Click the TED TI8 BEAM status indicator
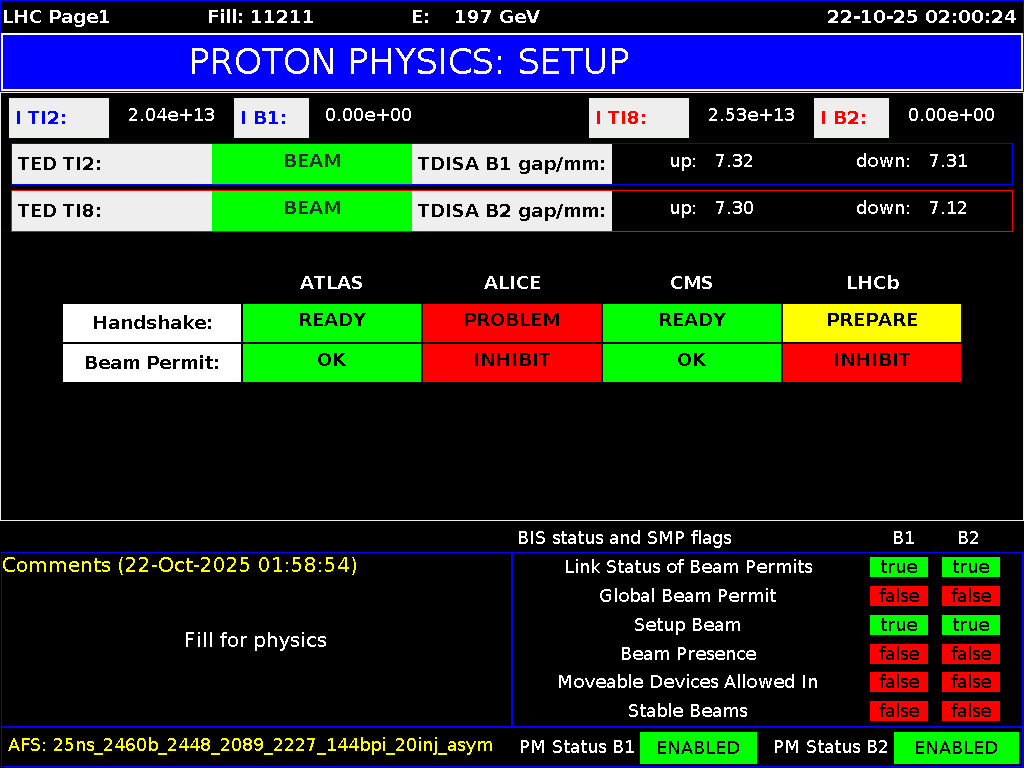Image resolution: width=1024 pixels, height=768 pixels. click(311, 208)
